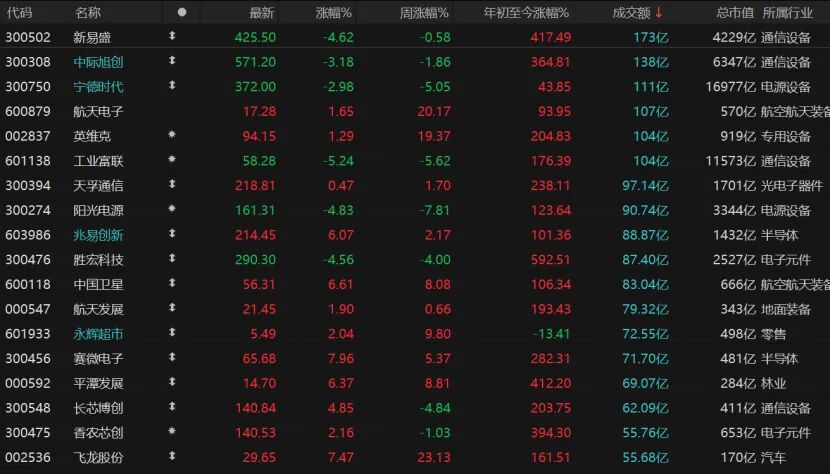Click the red sort arrow beside 成交额
This screenshot has height=474, width=830.
pos(658,13)
